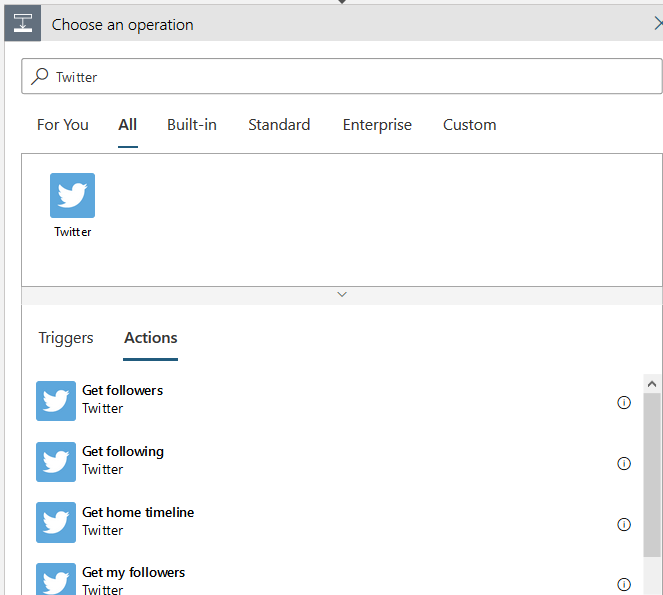The height and width of the screenshot is (595, 663).
Task: Show info for Get following action
Action: [x=624, y=464]
